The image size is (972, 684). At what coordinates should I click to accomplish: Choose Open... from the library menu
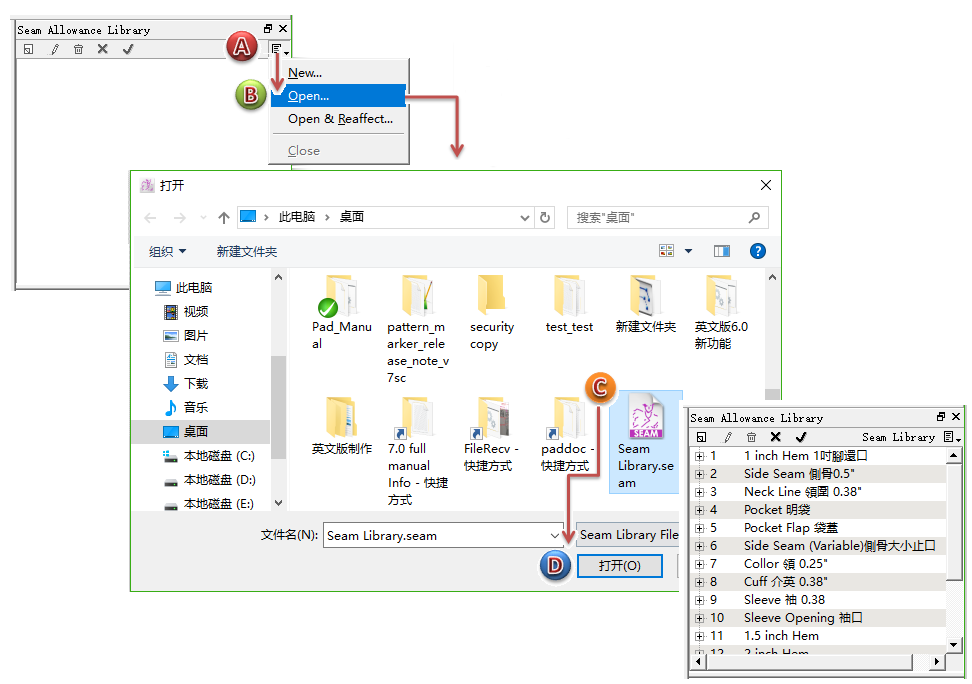coord(308,96)
